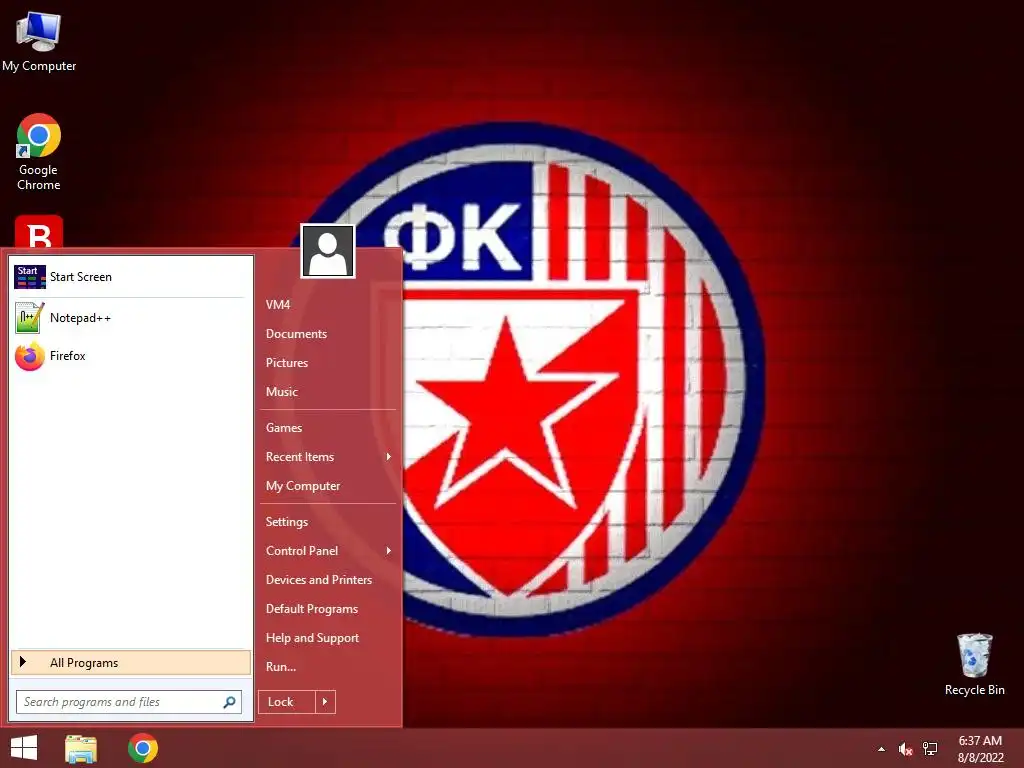Click the Lock button
Screen dimensions: 1024x768
[x=287, y=702]
